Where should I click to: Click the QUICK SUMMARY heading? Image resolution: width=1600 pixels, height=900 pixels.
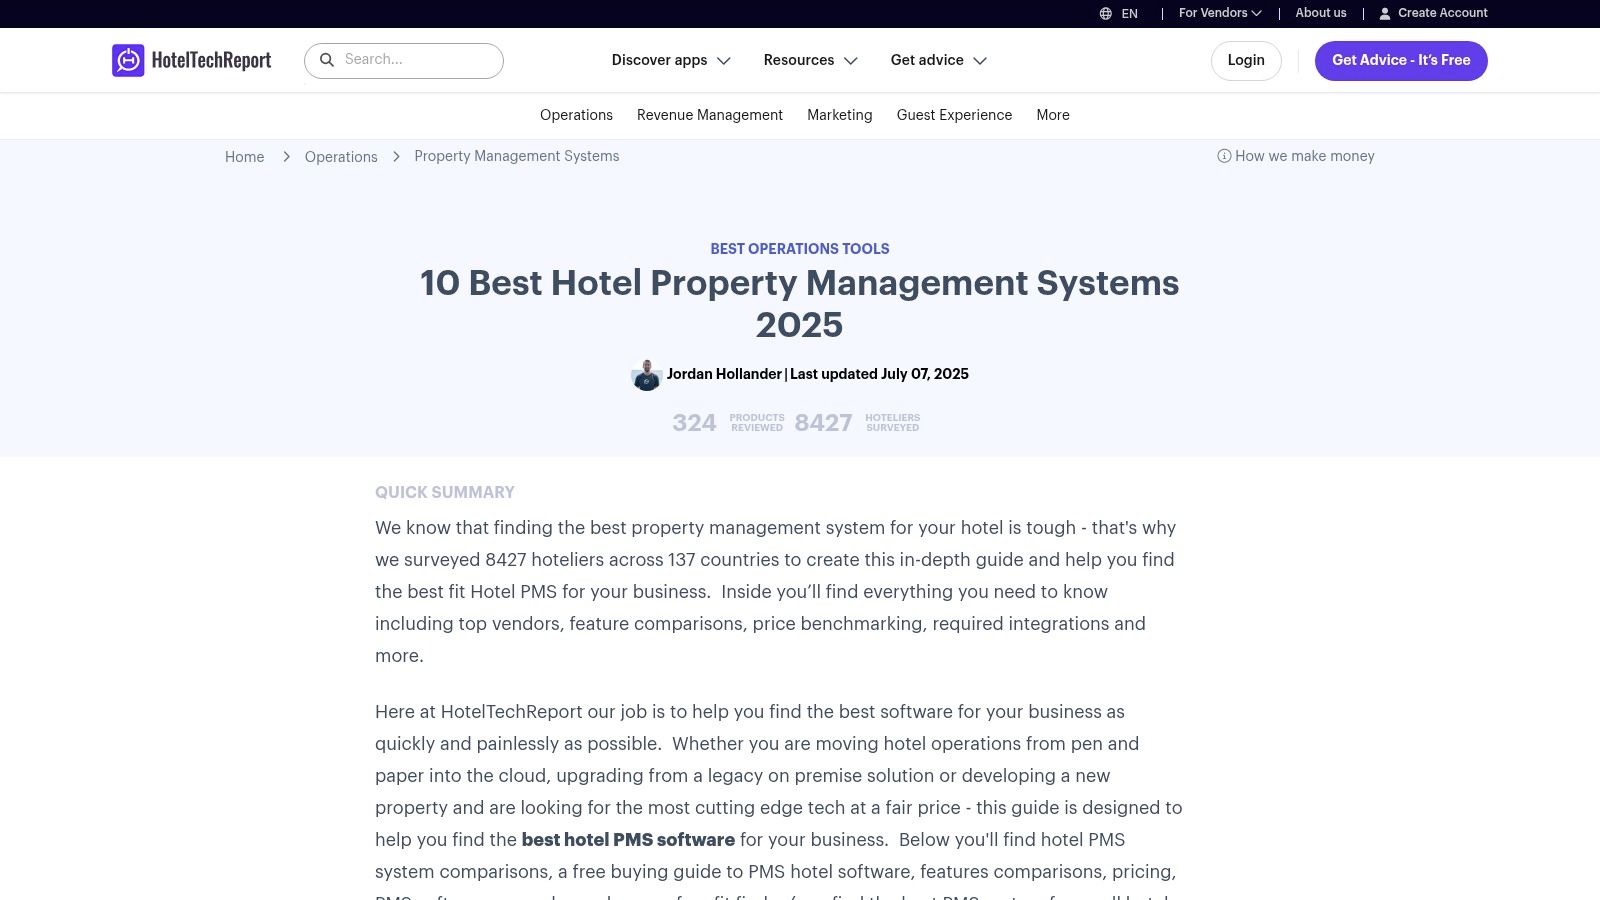tap(445, 492)
